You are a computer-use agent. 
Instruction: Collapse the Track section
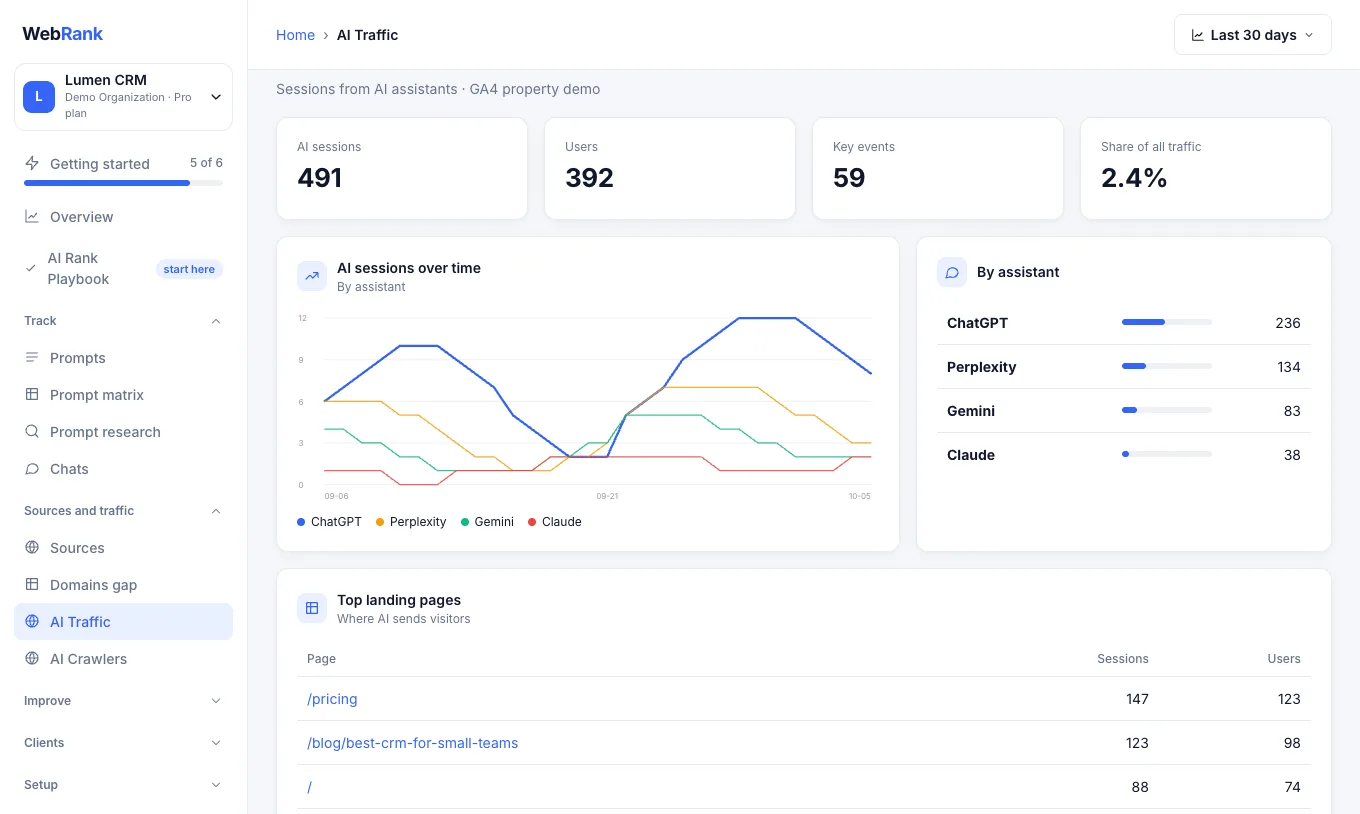point(216,321)
